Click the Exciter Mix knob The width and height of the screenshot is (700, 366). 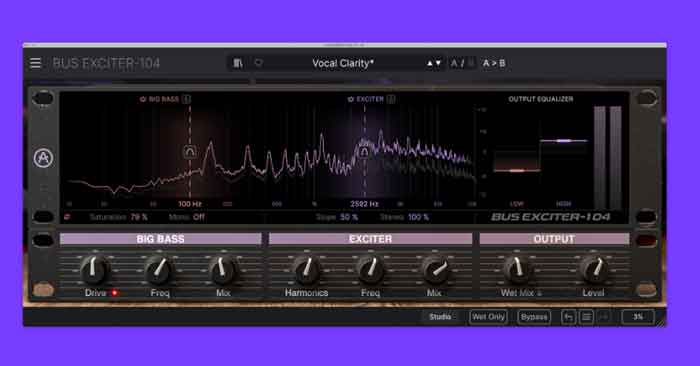(x=435, y=270)
